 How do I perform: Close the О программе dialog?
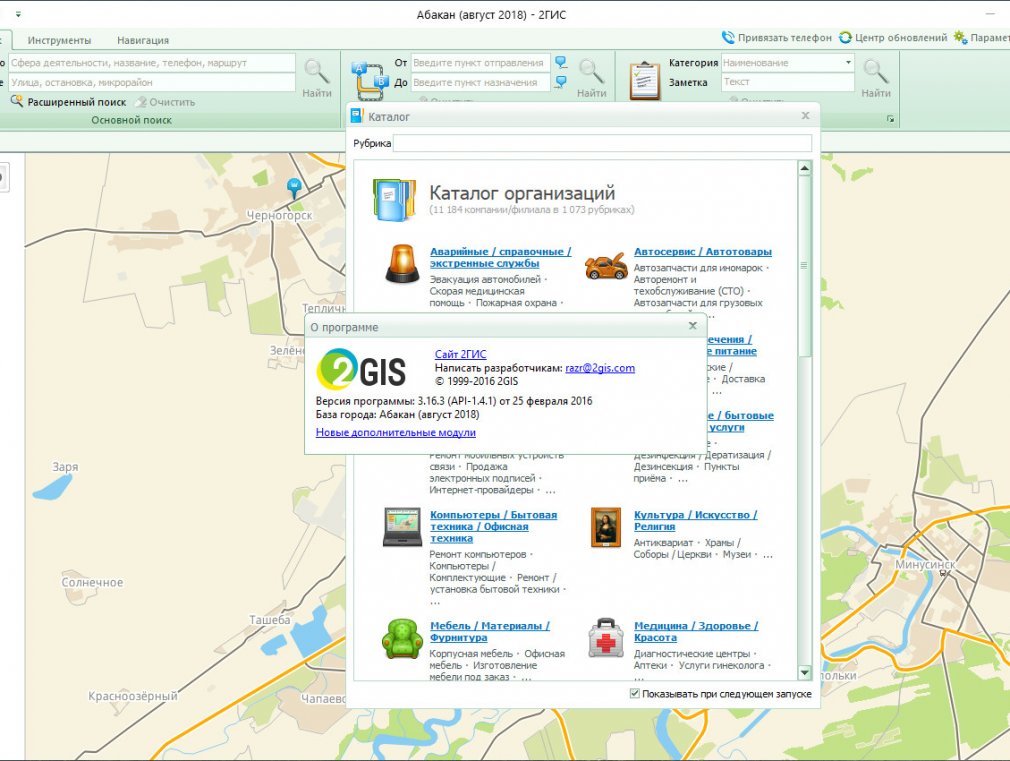692,325
